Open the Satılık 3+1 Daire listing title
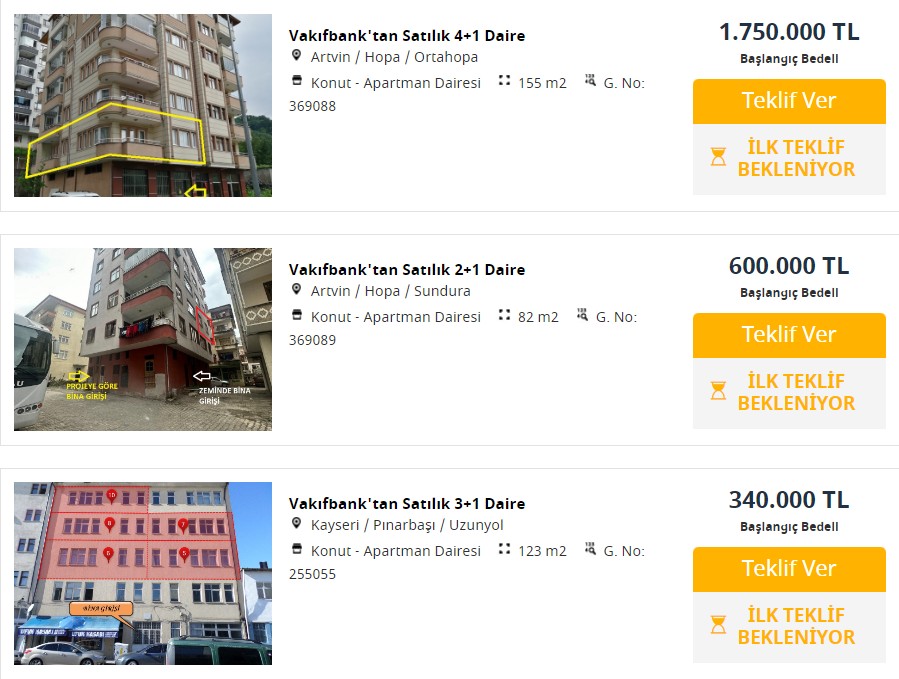 (406, 503)
